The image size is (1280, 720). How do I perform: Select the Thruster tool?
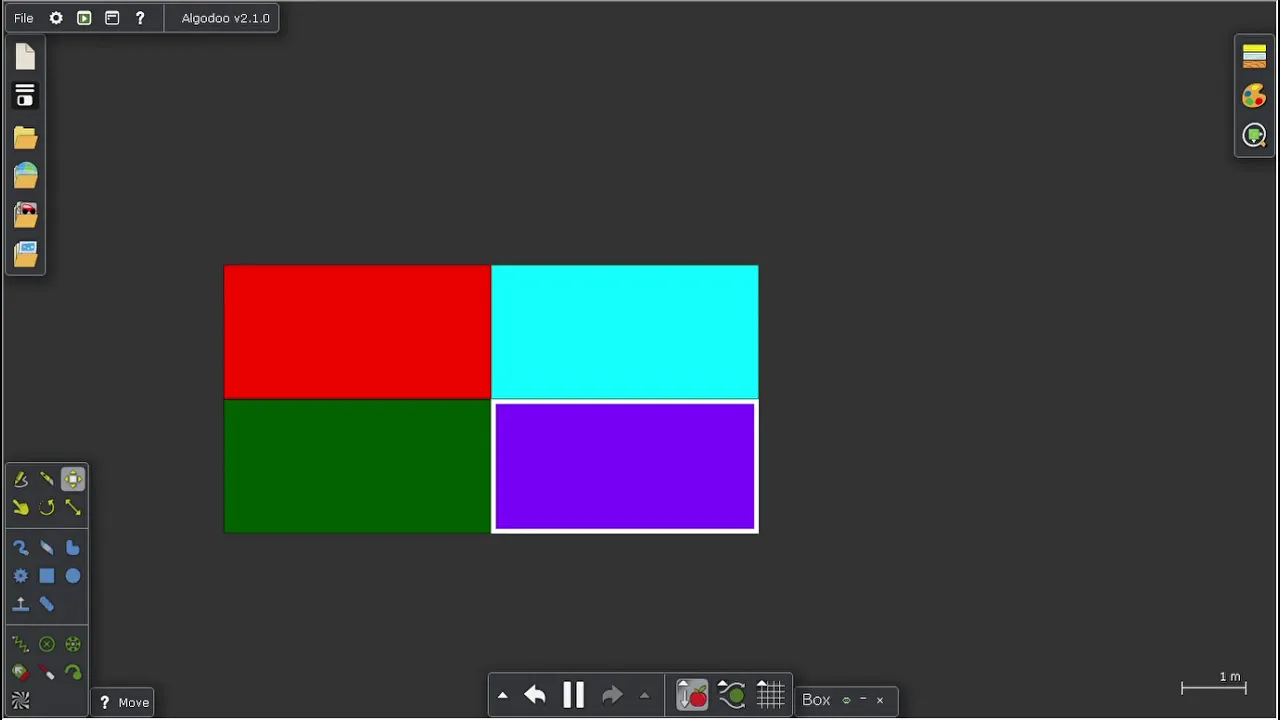[x=21, y=673]
